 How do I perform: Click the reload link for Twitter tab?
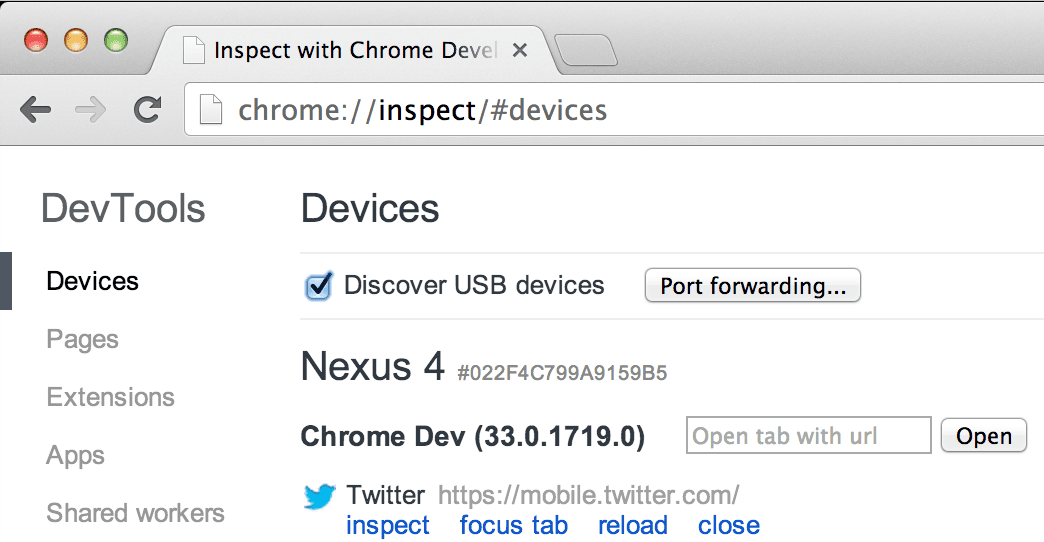pos(633,525)
